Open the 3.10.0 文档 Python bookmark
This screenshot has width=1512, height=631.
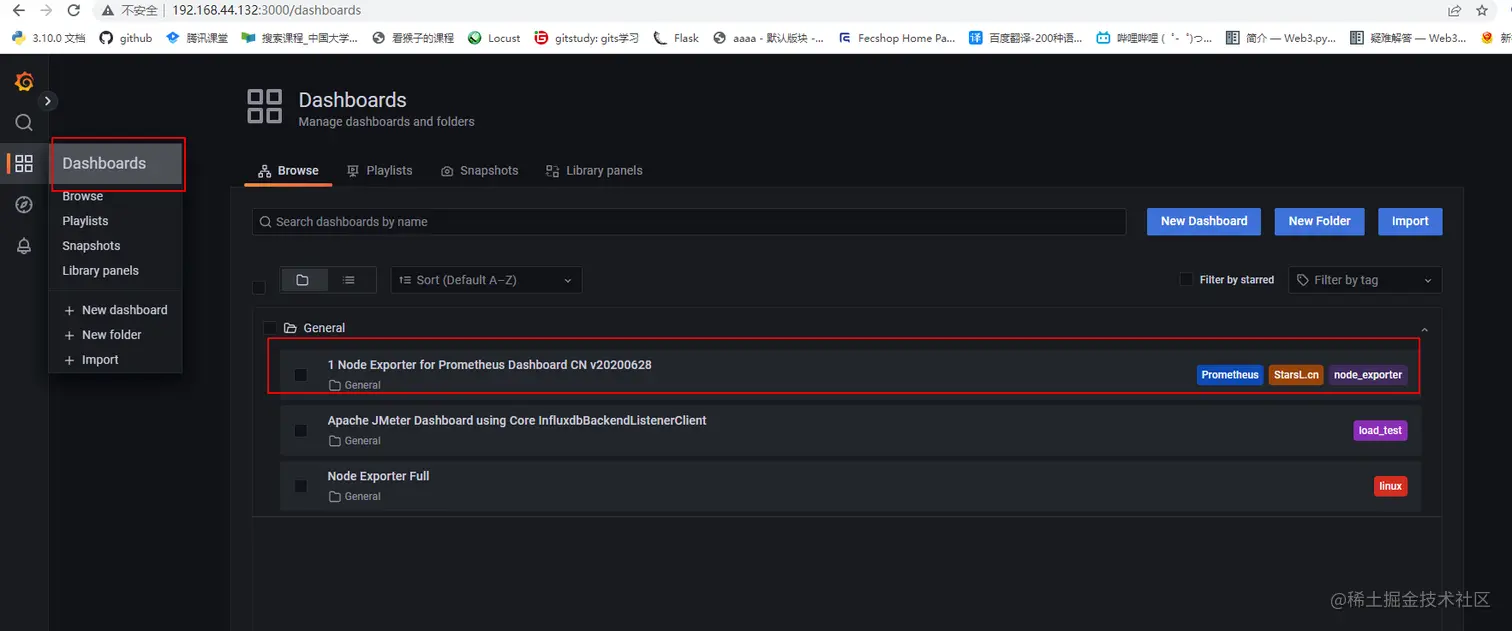tap(47, 38)
